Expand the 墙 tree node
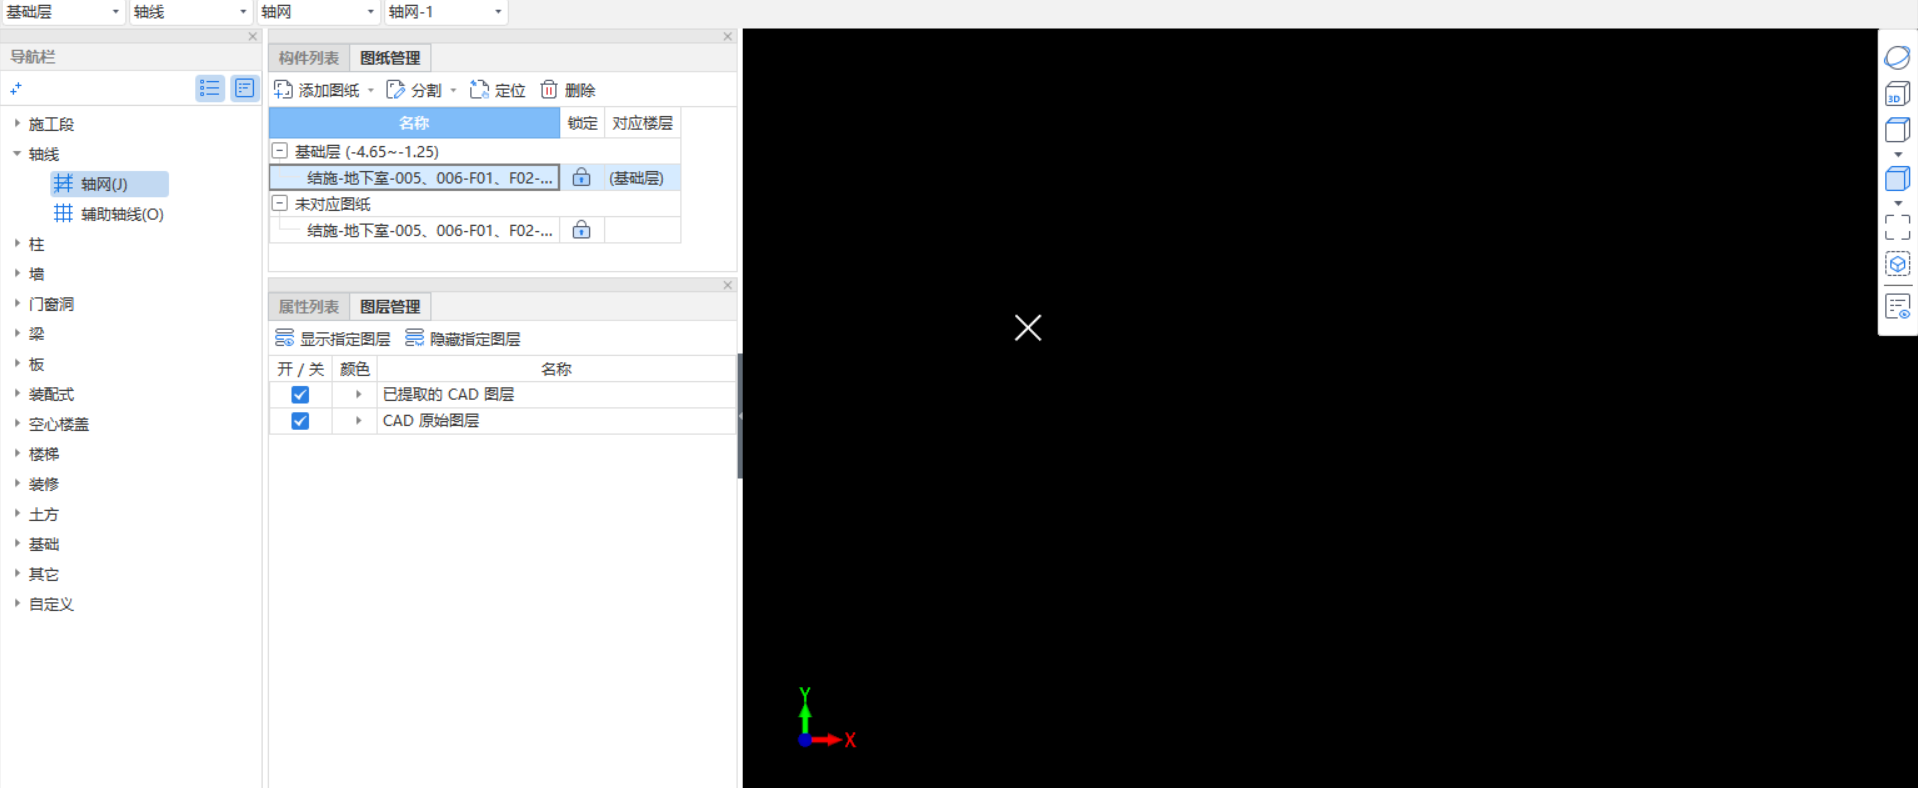This screenshot has width=1918, height=788. 17,274
